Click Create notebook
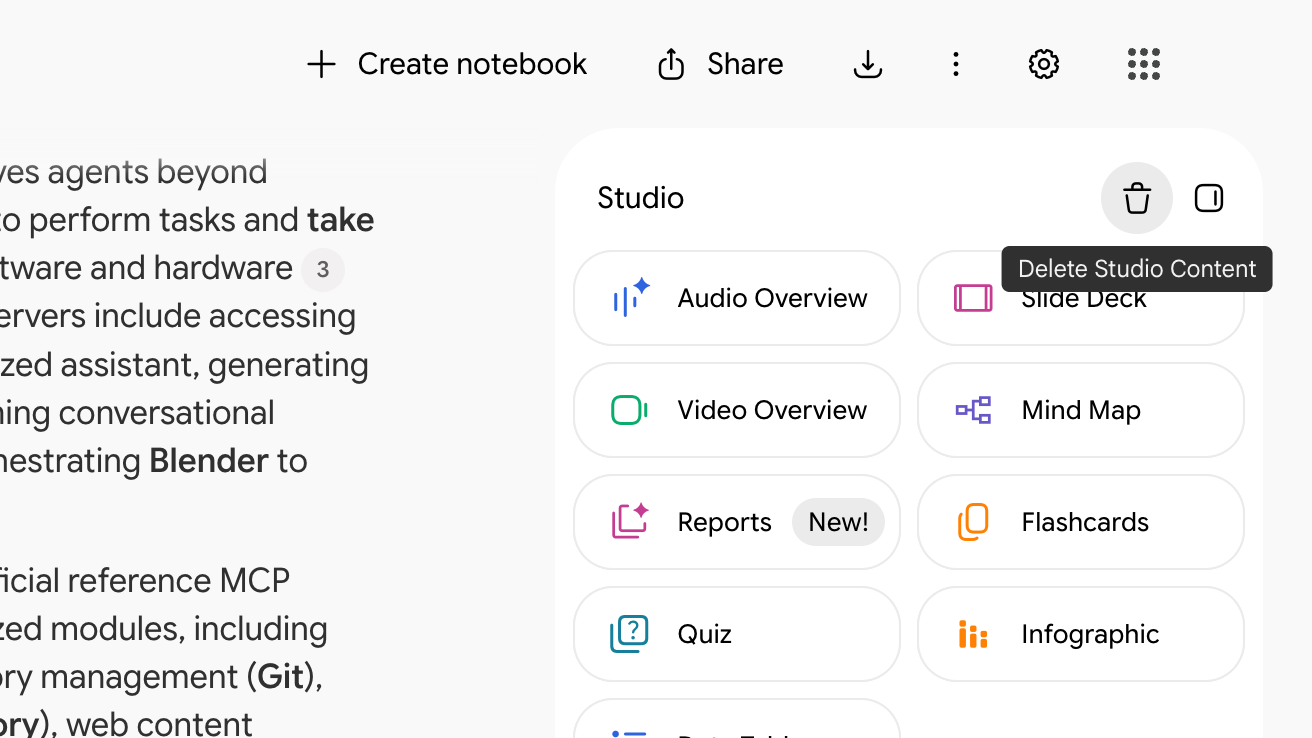This screenshot has width=1312, height=738. [447, 64]
